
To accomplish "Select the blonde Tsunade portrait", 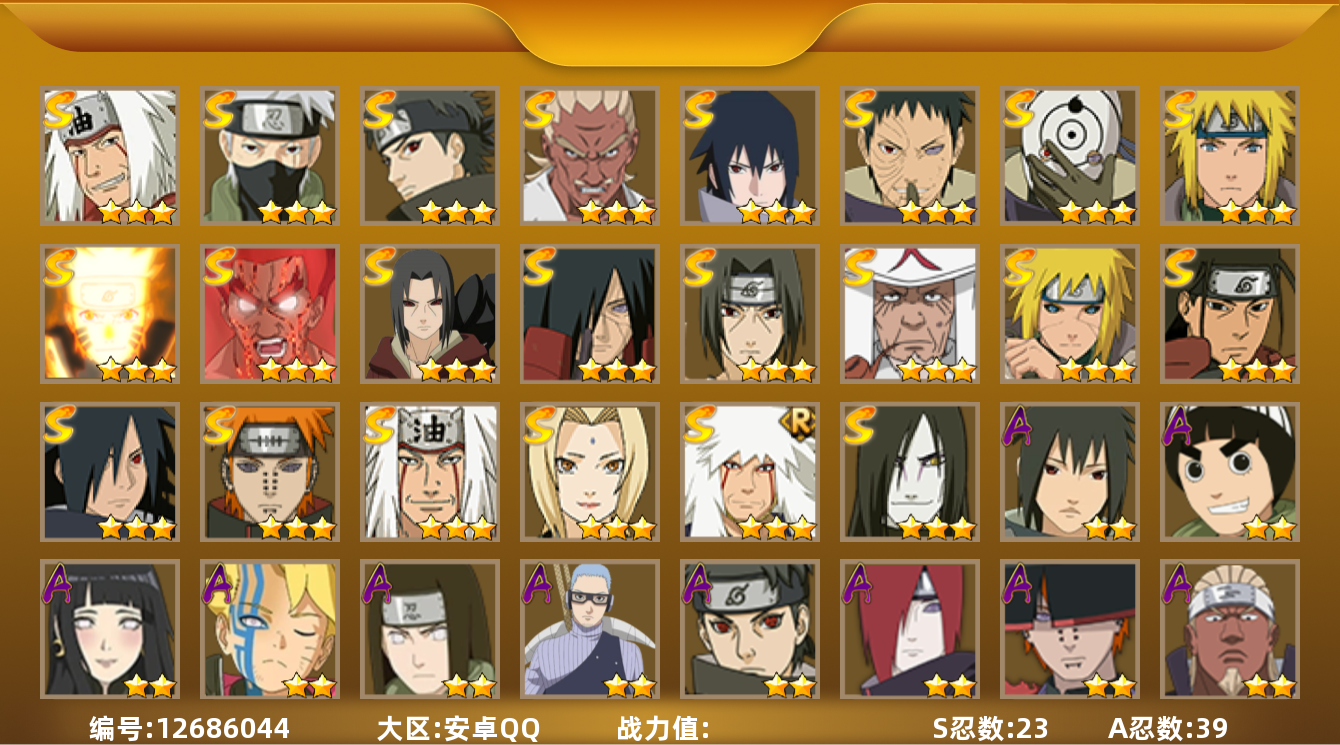I will click(x=589, y=472).
